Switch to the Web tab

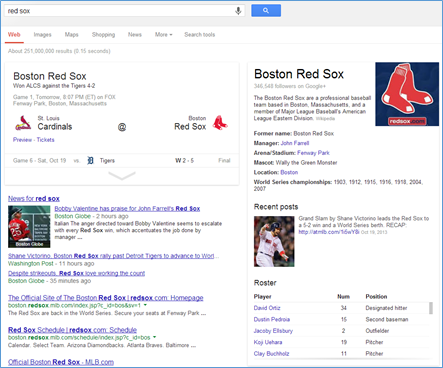tap(14, 35)
